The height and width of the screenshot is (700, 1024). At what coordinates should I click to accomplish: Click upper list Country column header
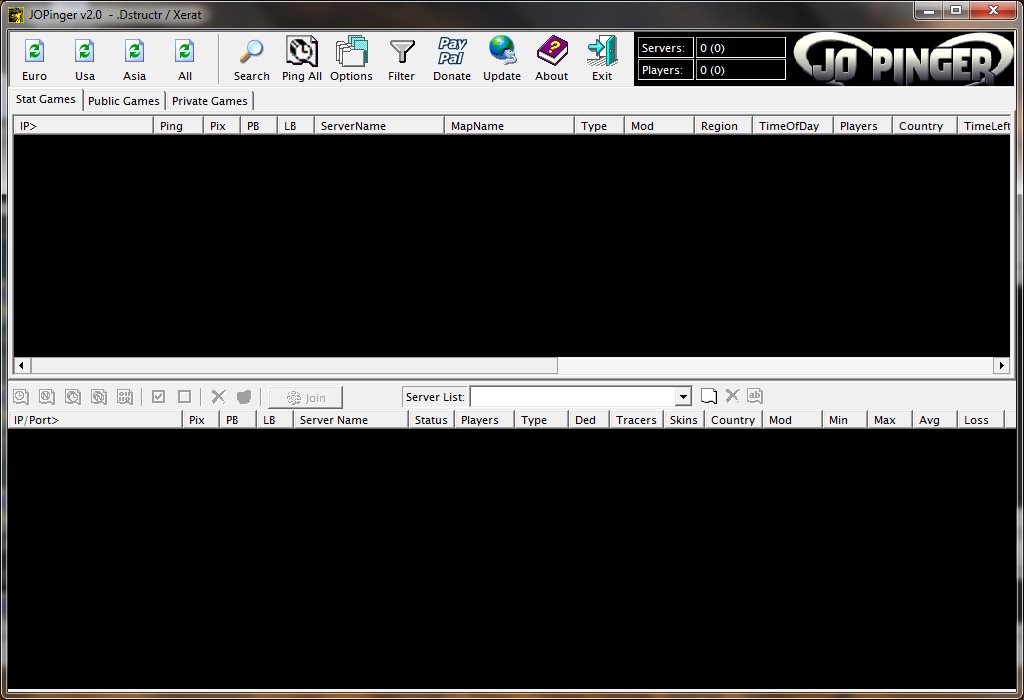click(x=925, y=126)
